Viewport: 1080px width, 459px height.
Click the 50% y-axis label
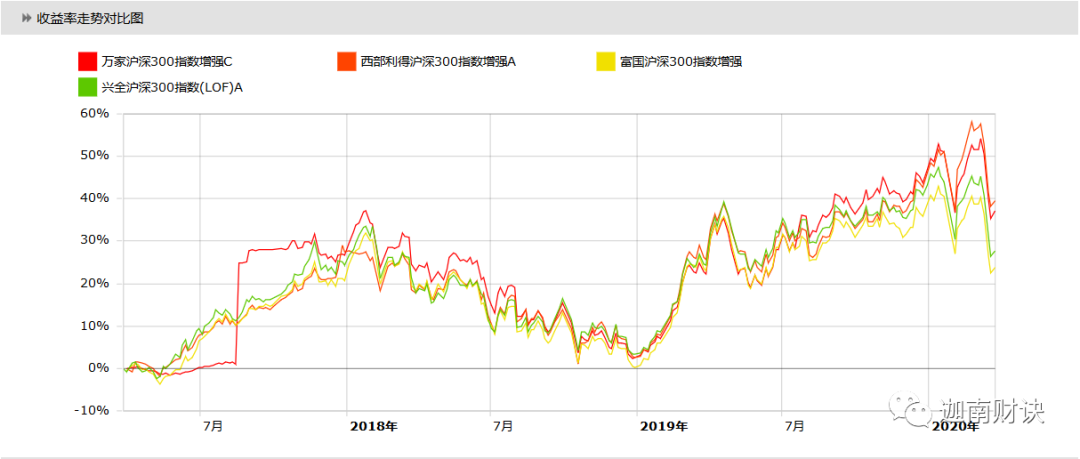tap(96, 156)
